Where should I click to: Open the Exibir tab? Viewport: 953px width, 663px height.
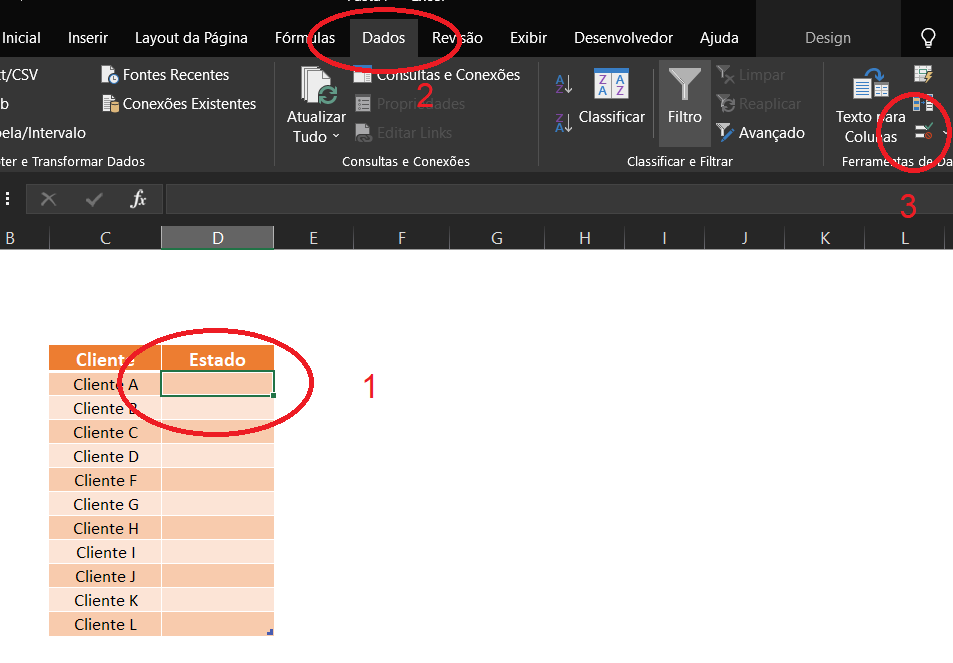pos(528,38)
